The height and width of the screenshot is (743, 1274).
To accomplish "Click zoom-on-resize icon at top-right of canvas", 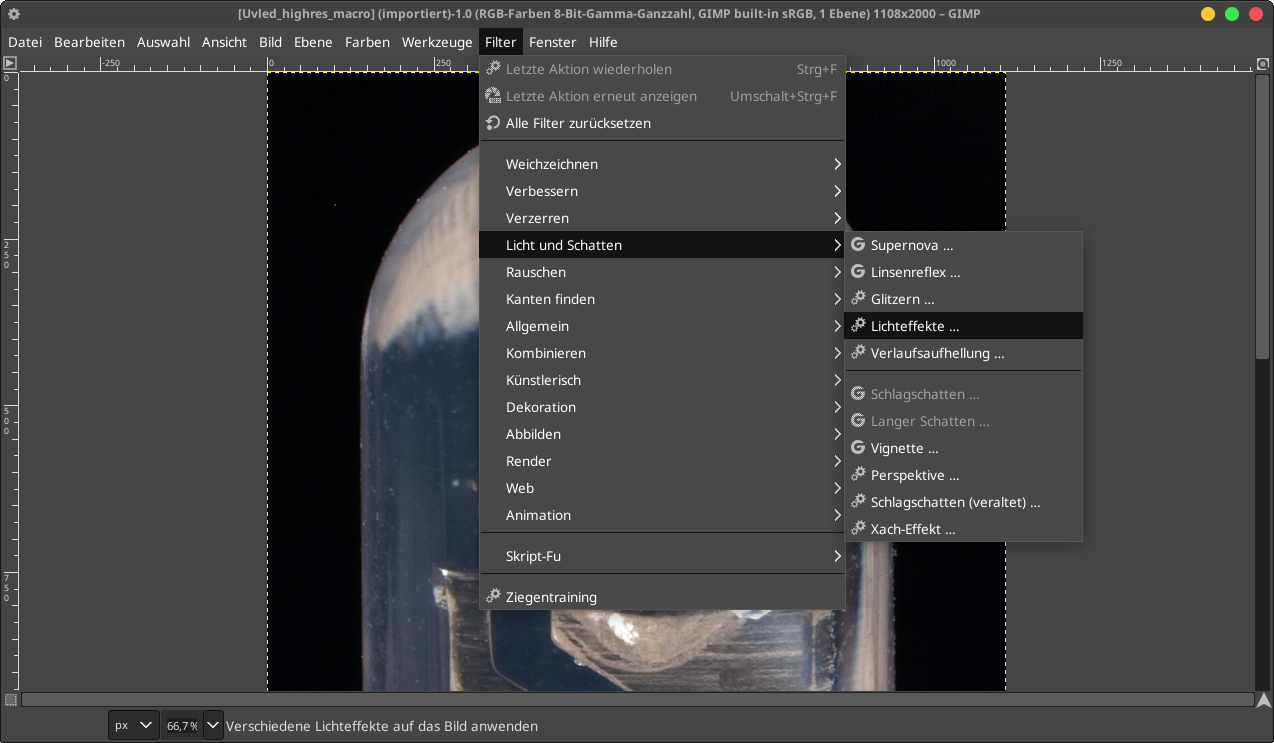I will [1263, 64].
